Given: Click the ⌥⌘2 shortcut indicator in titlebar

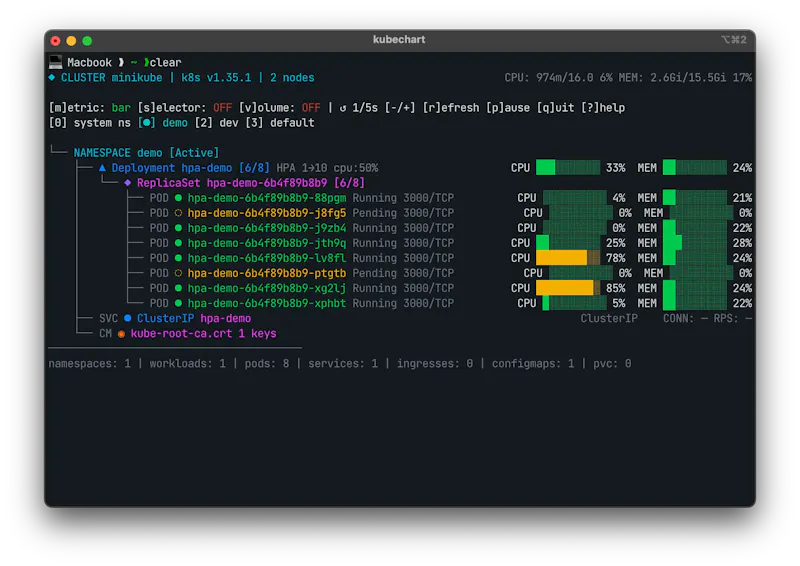Looking at the screenshot, I should point(734,39).
